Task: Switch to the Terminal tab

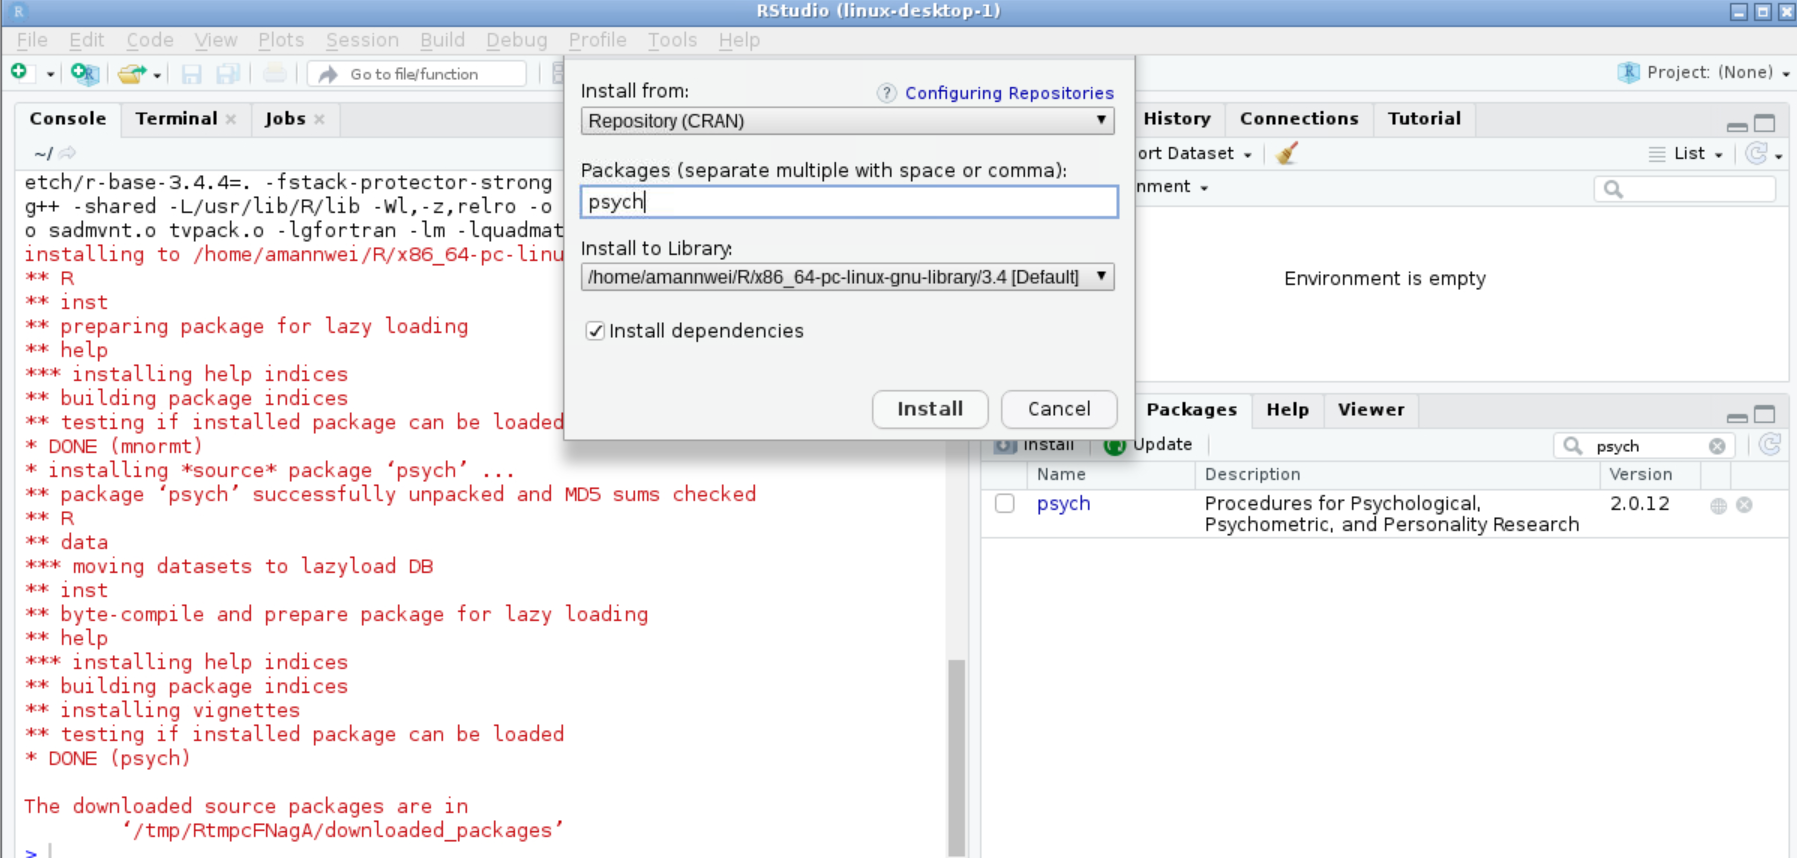Action: pyautogui.click(x=176, y=118)
